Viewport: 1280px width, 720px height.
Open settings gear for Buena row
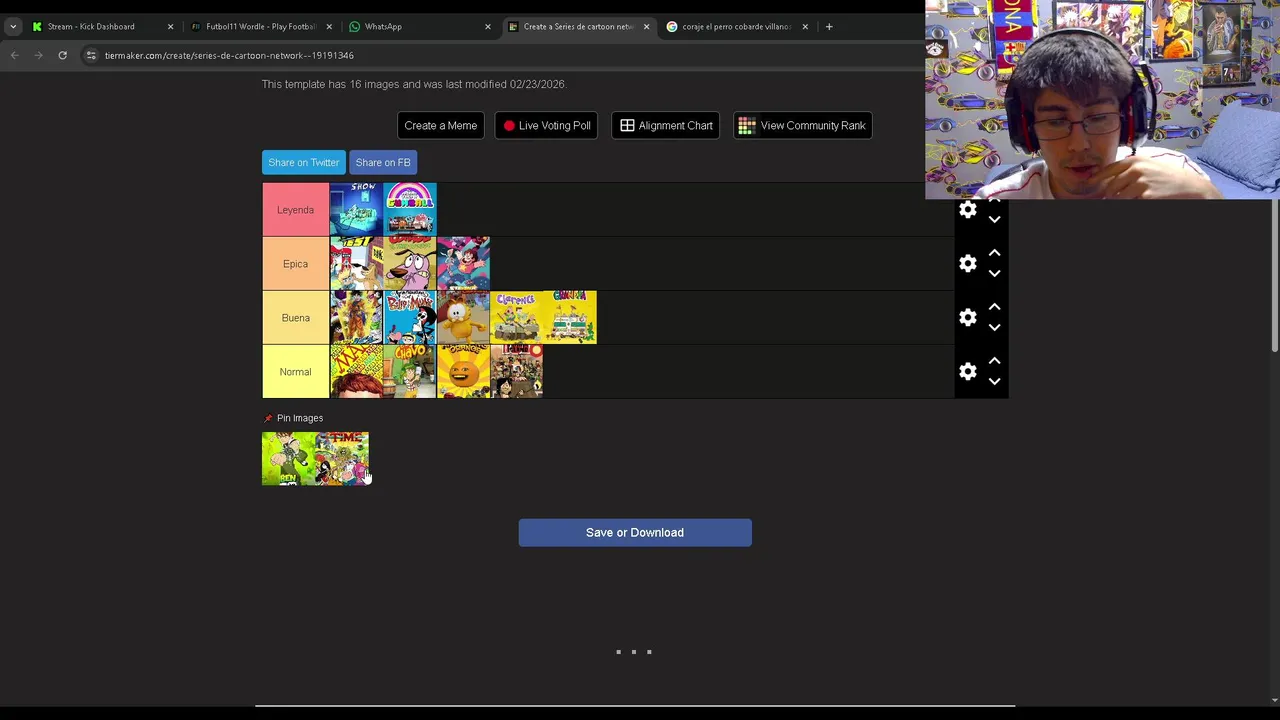coord(967,318)
